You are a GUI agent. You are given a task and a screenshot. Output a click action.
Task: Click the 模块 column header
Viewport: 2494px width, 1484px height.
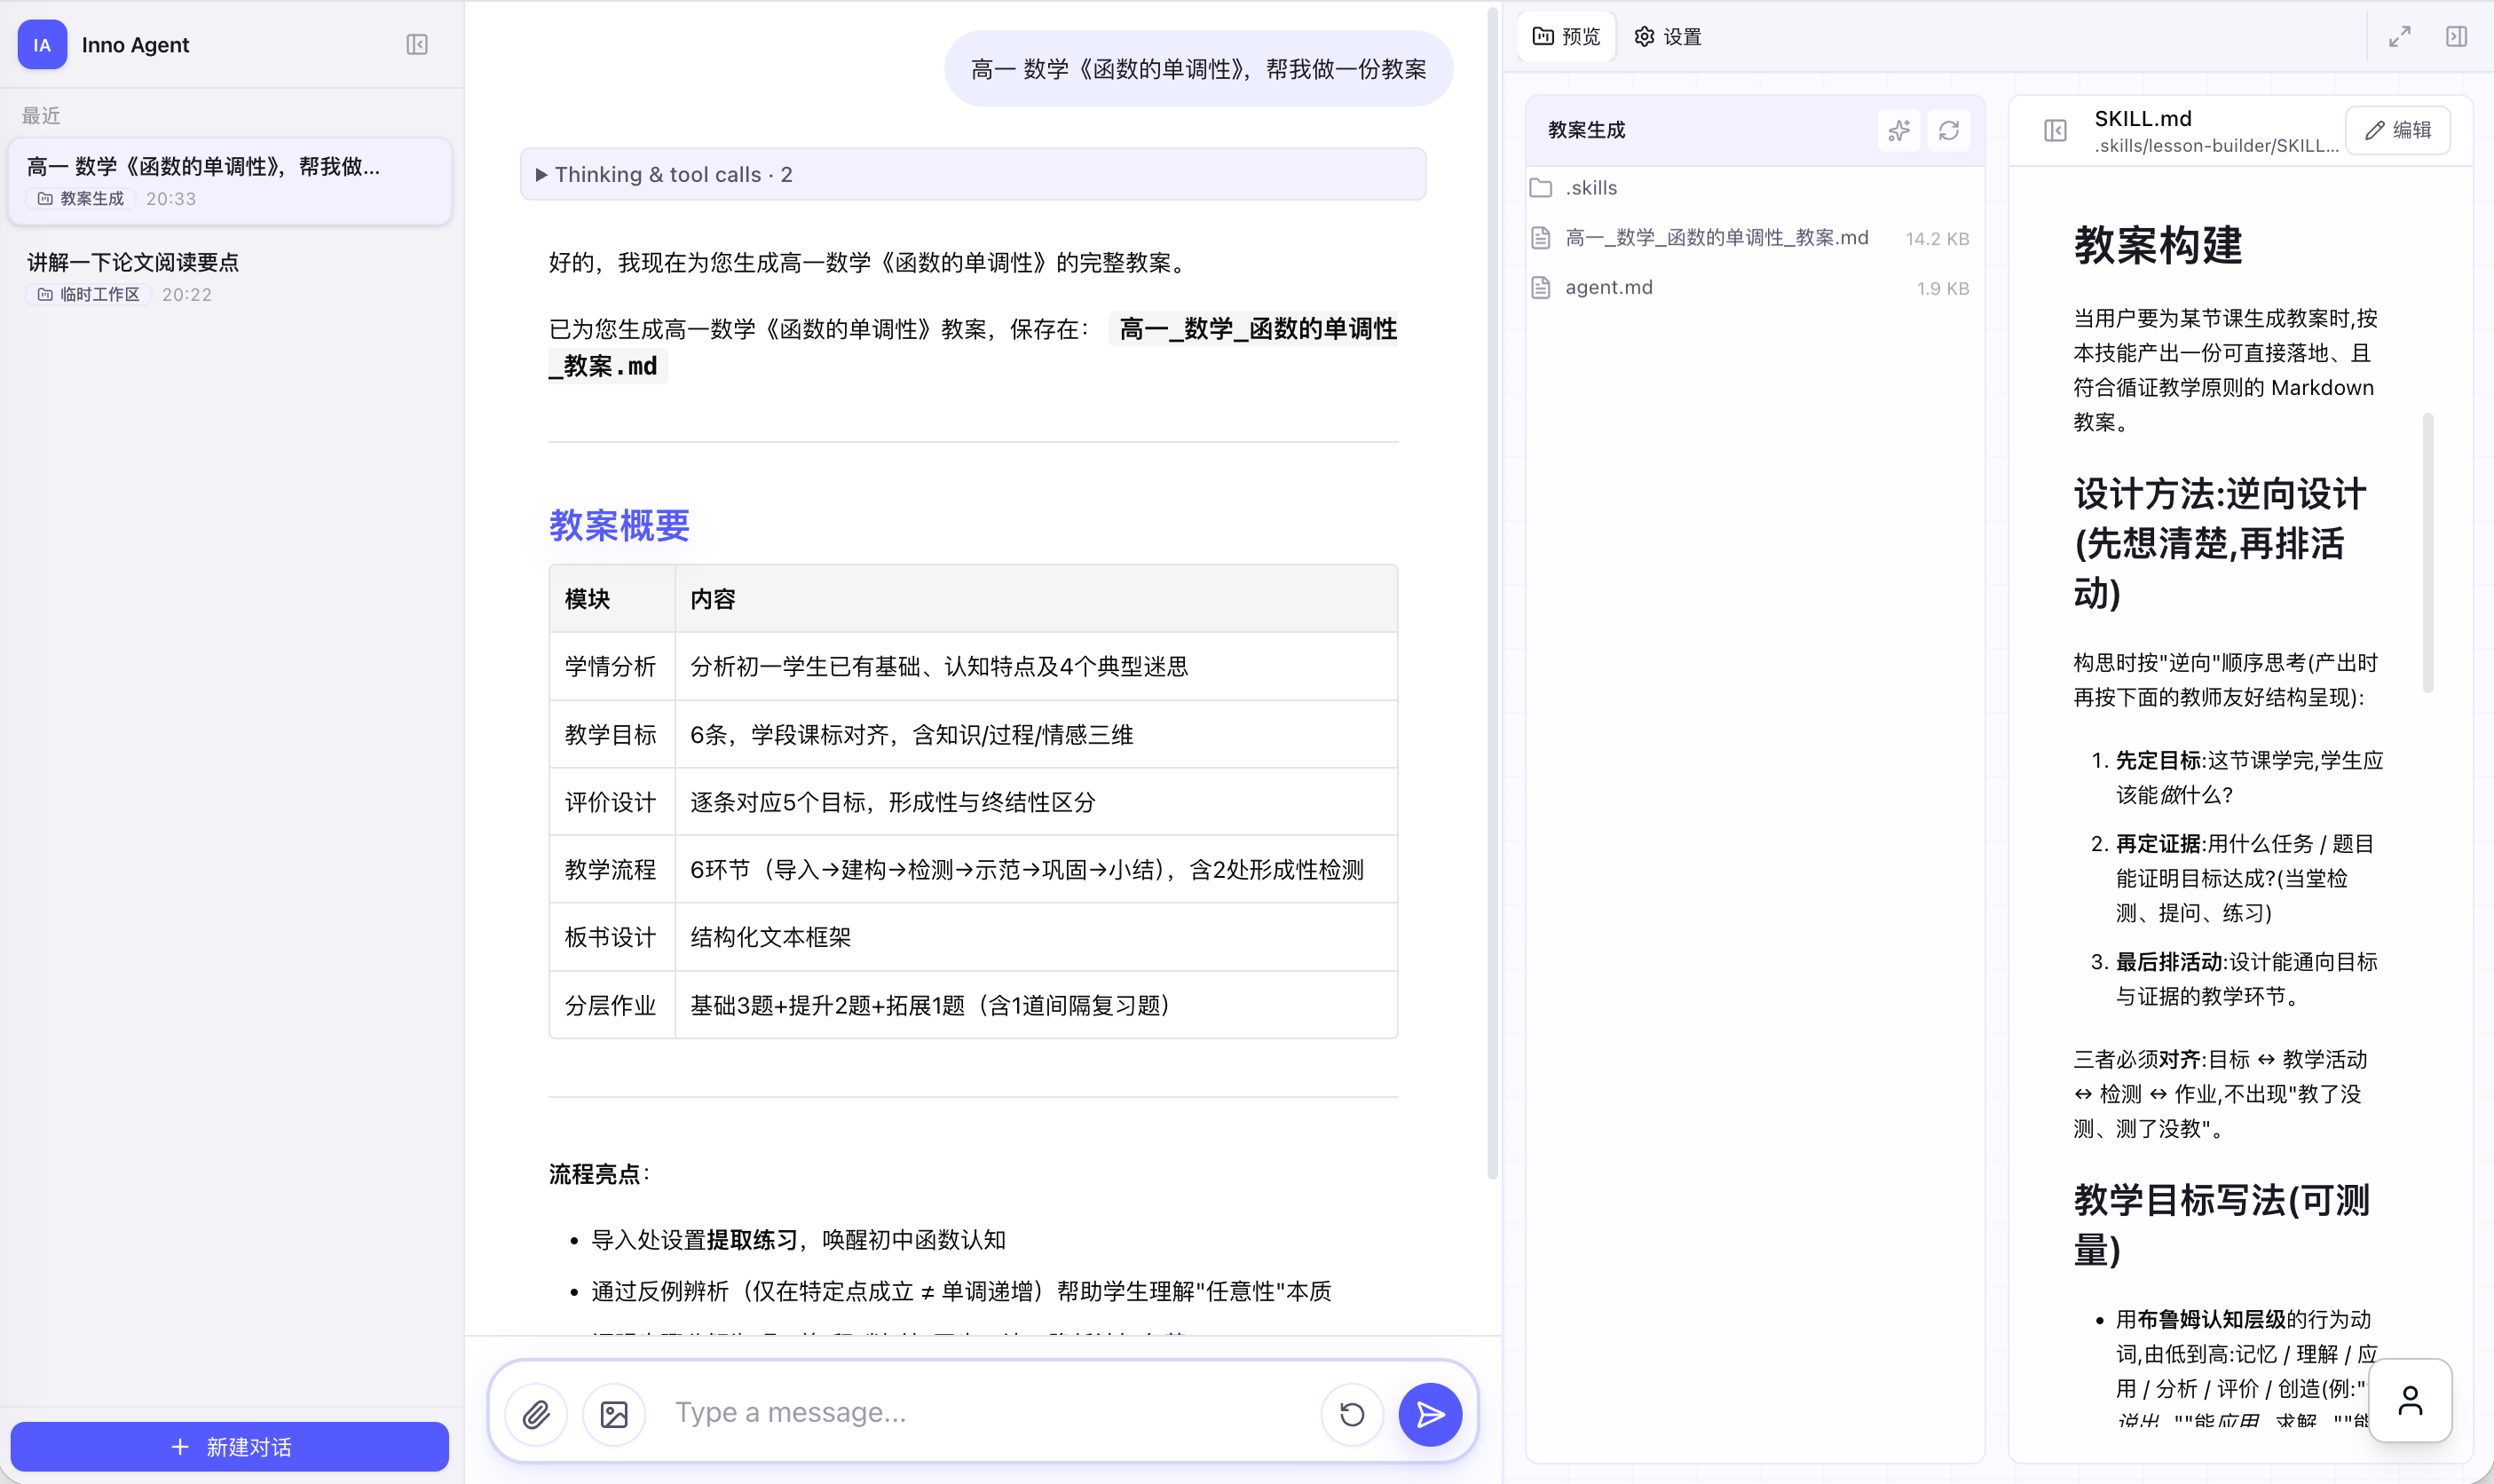coord(611,599)
